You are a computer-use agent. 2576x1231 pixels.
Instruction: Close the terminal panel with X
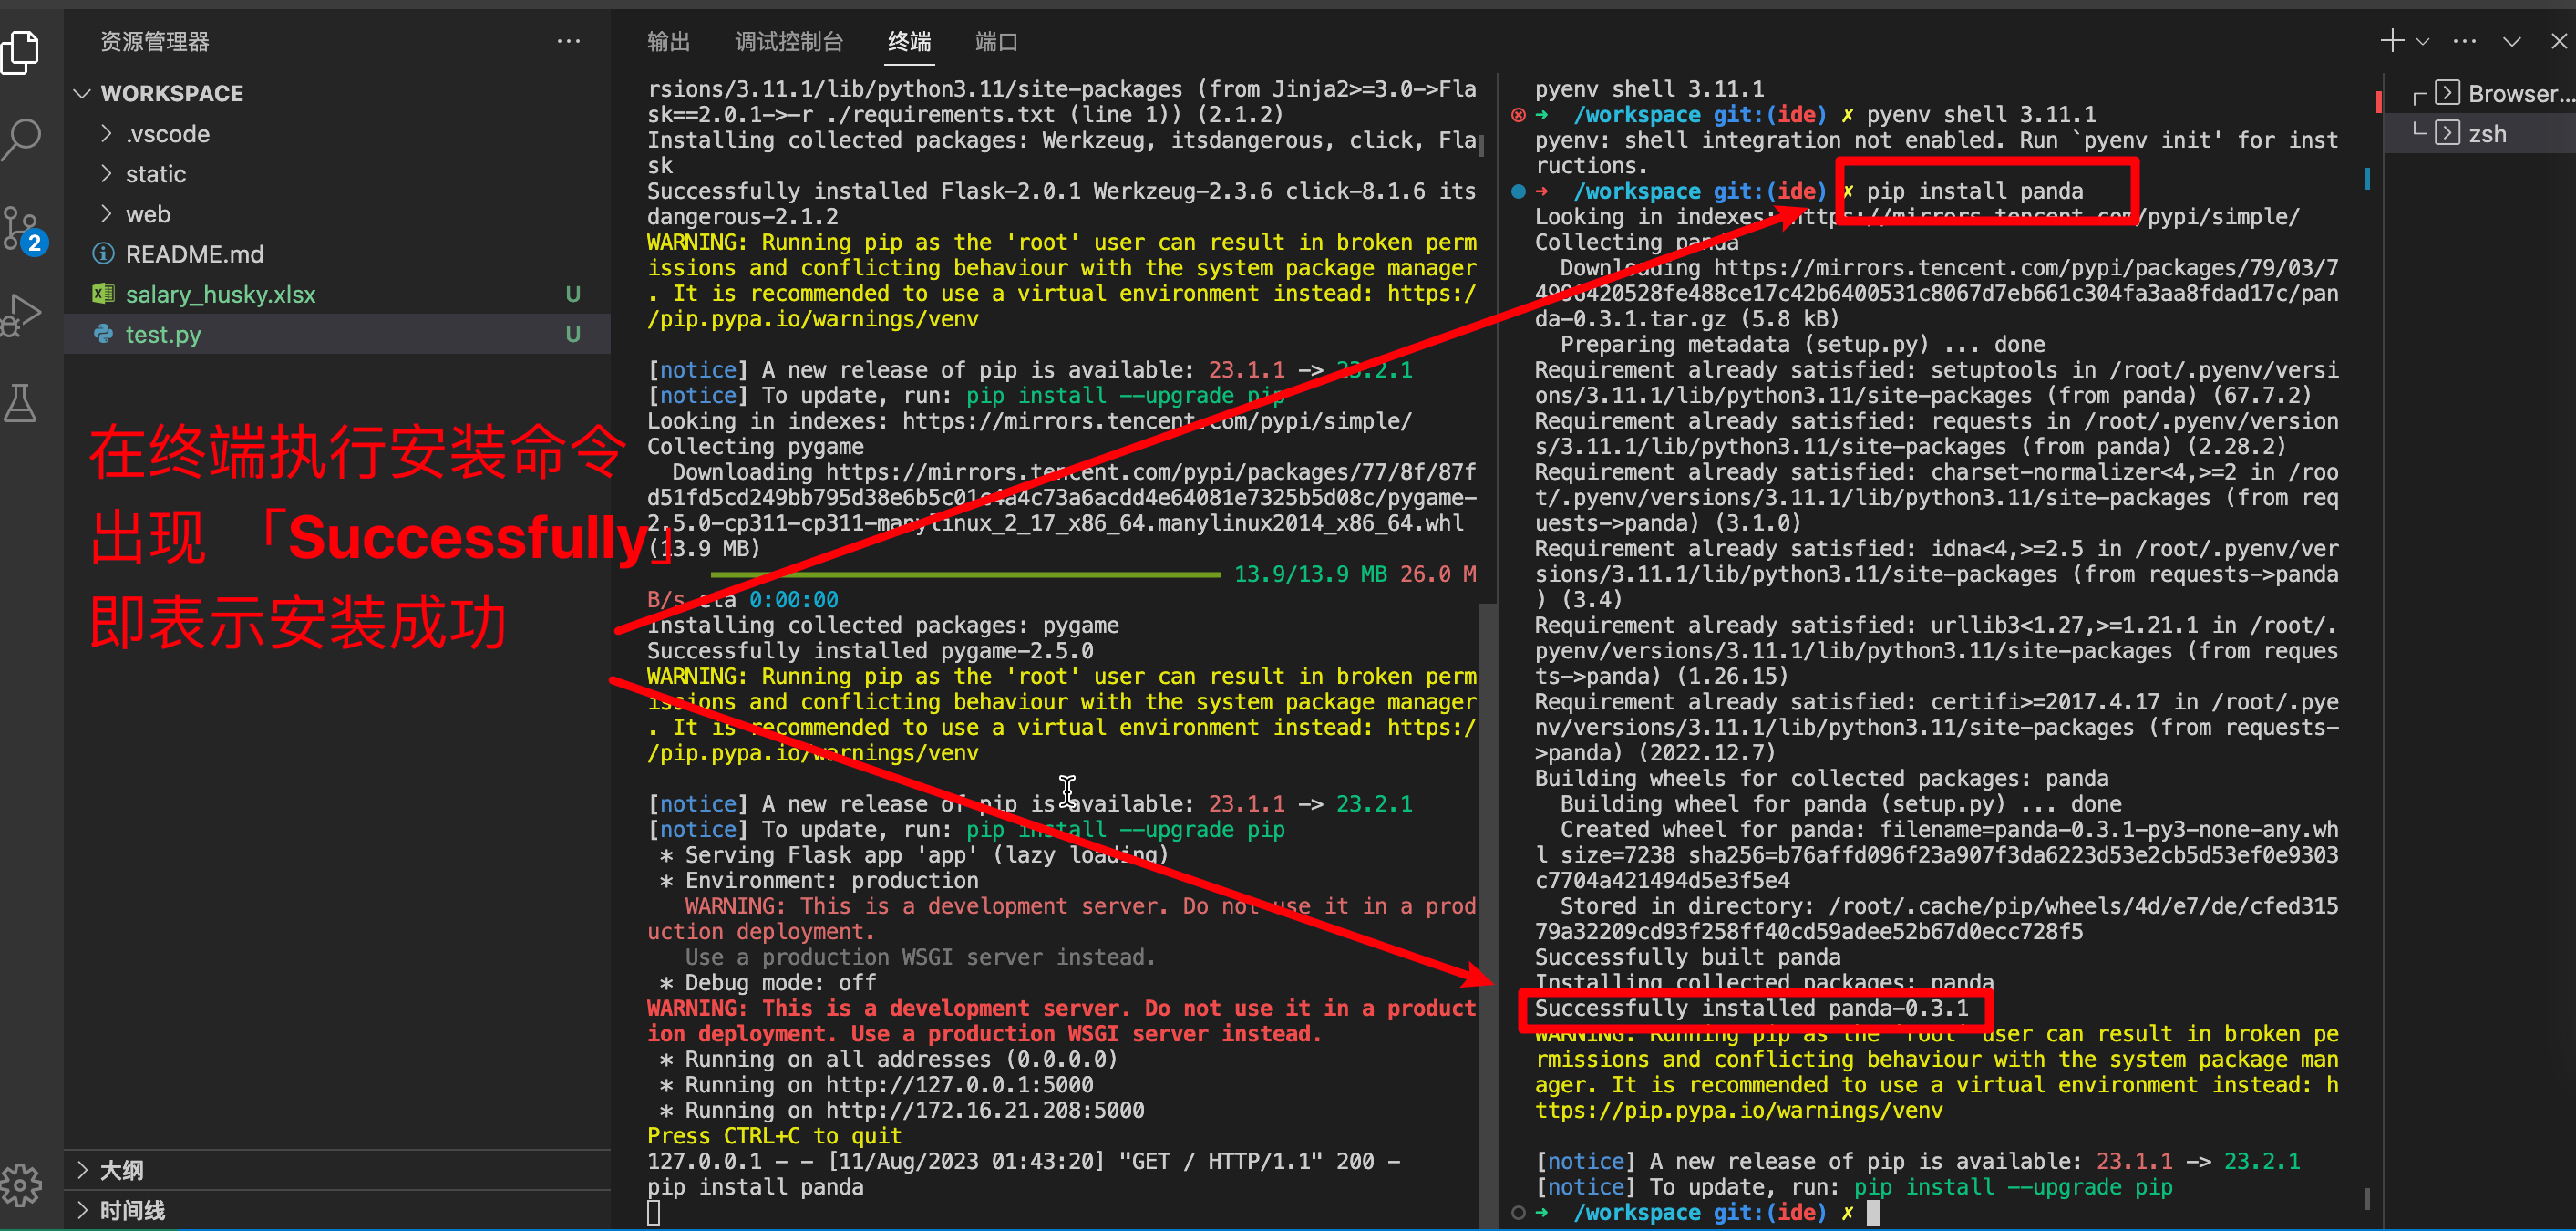click(2558, 41)
